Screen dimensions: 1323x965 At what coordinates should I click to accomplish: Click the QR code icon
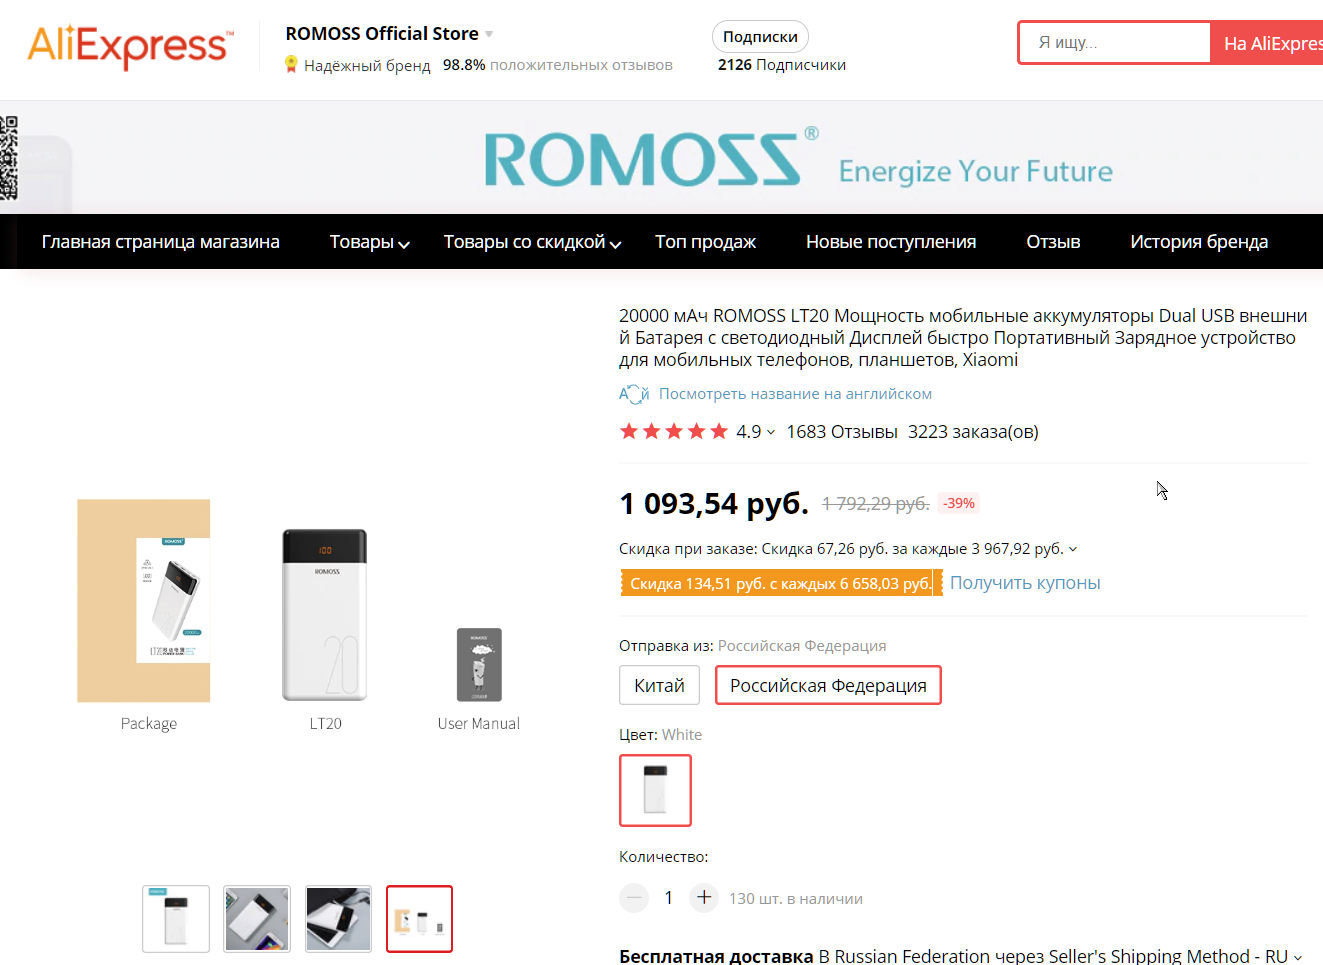click(x=9, y=158)
